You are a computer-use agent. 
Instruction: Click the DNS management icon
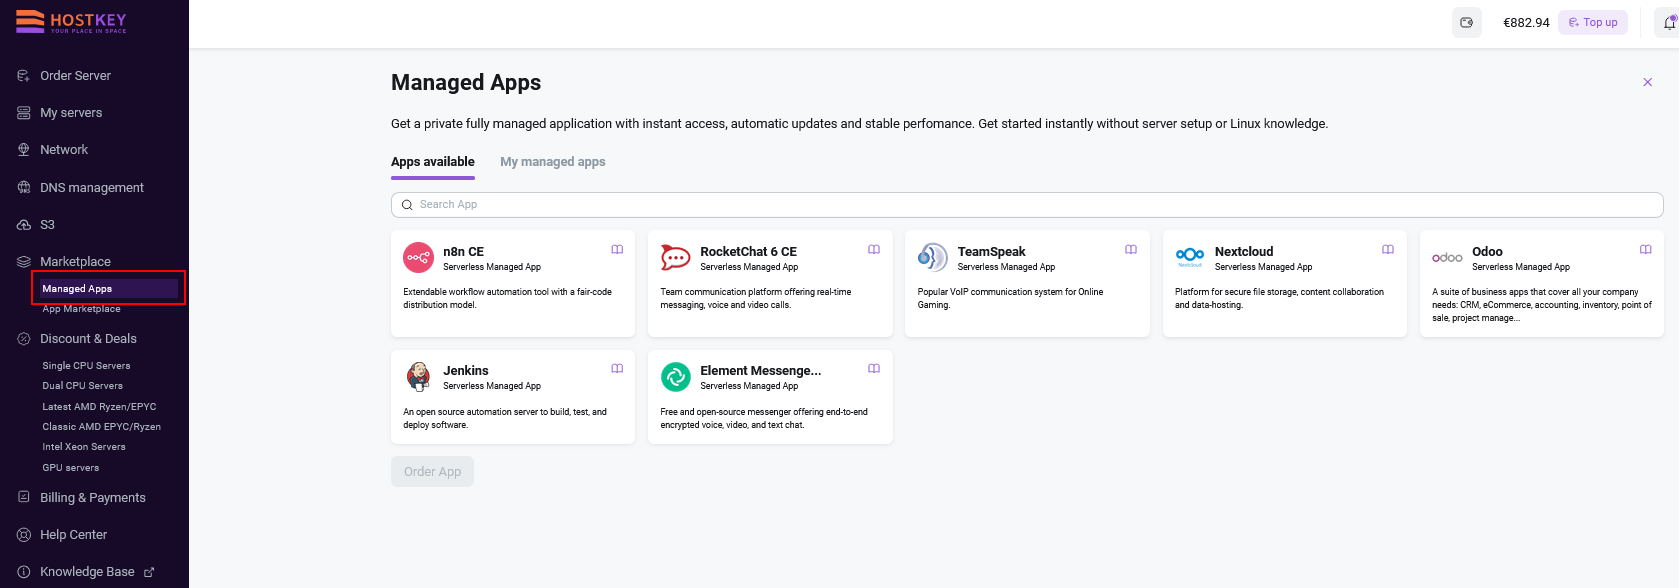click(24, 187)
